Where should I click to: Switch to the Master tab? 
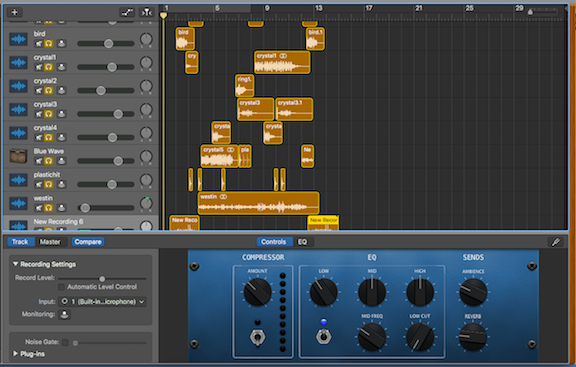pos(50,242)
